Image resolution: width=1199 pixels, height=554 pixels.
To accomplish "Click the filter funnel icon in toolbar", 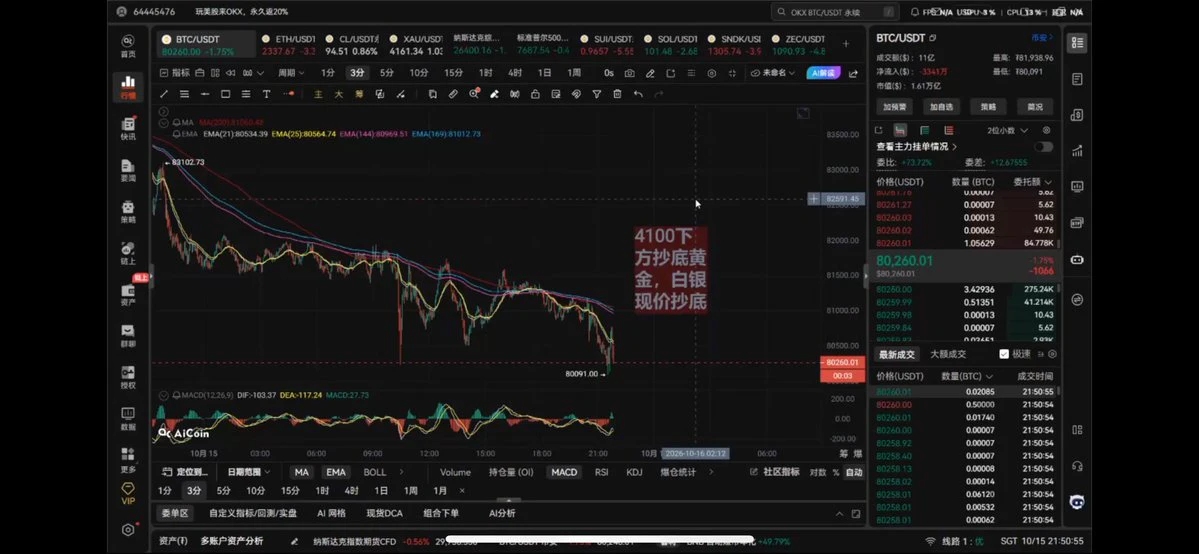I will click(596, 94).
